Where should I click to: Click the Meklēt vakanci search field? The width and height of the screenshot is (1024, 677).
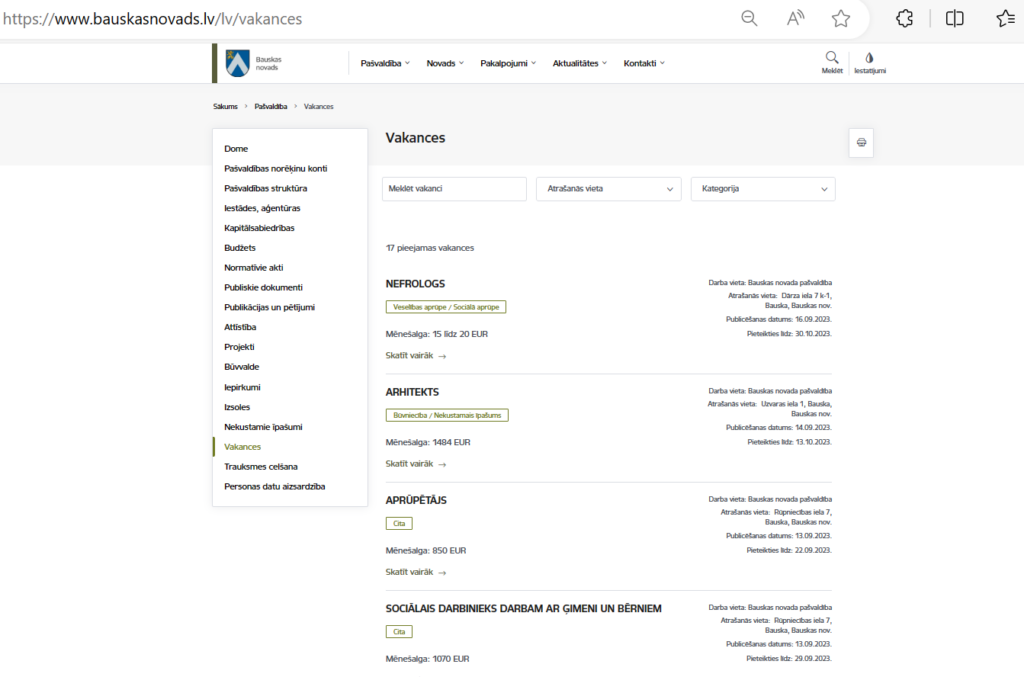pos(454,189)
